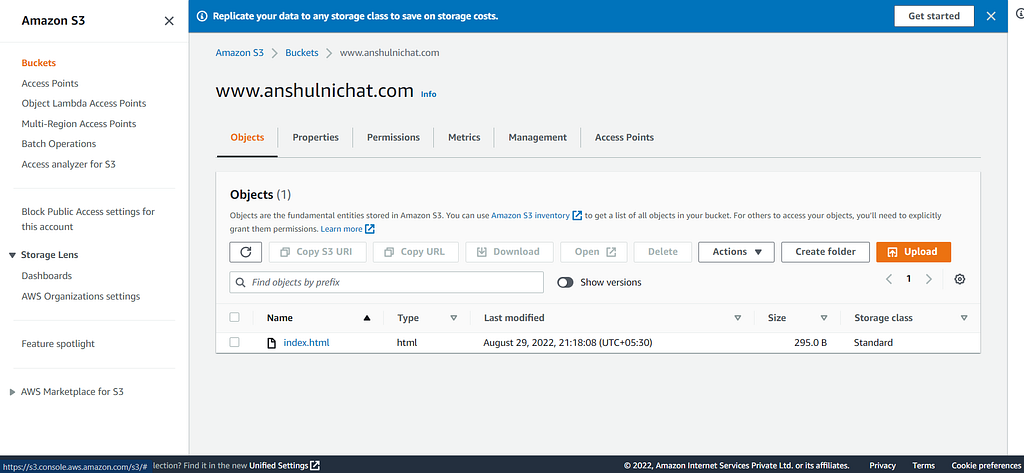Viewport: 1024px width, 473px height.
Task: Select the index.html row checkbox
Action: pos(234,342)
